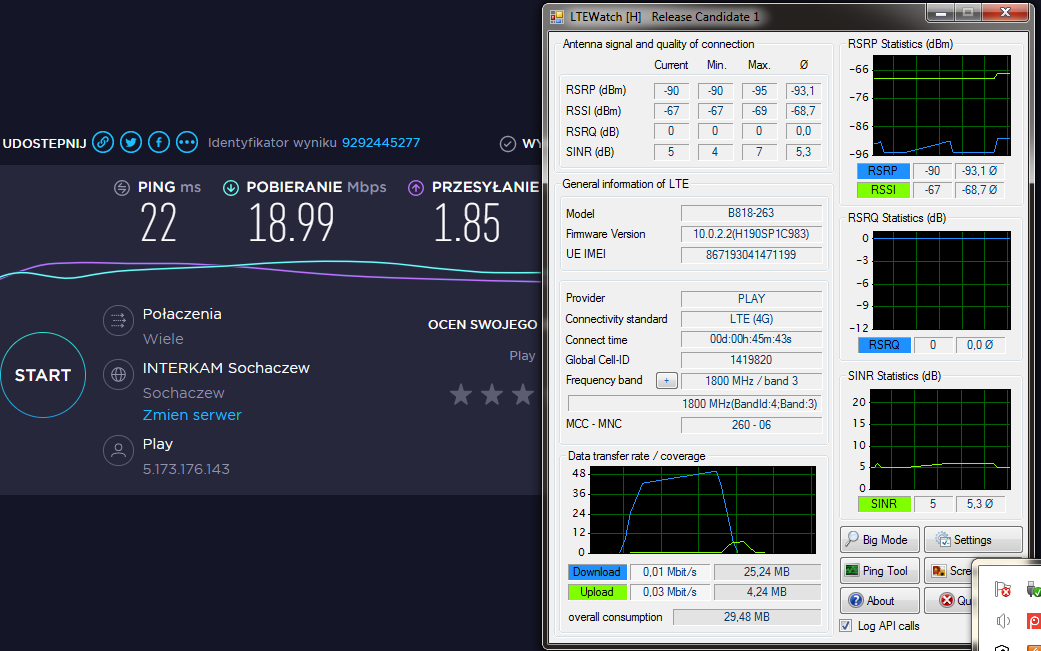Open result ID 9292445277 link

tap(381, 143)
